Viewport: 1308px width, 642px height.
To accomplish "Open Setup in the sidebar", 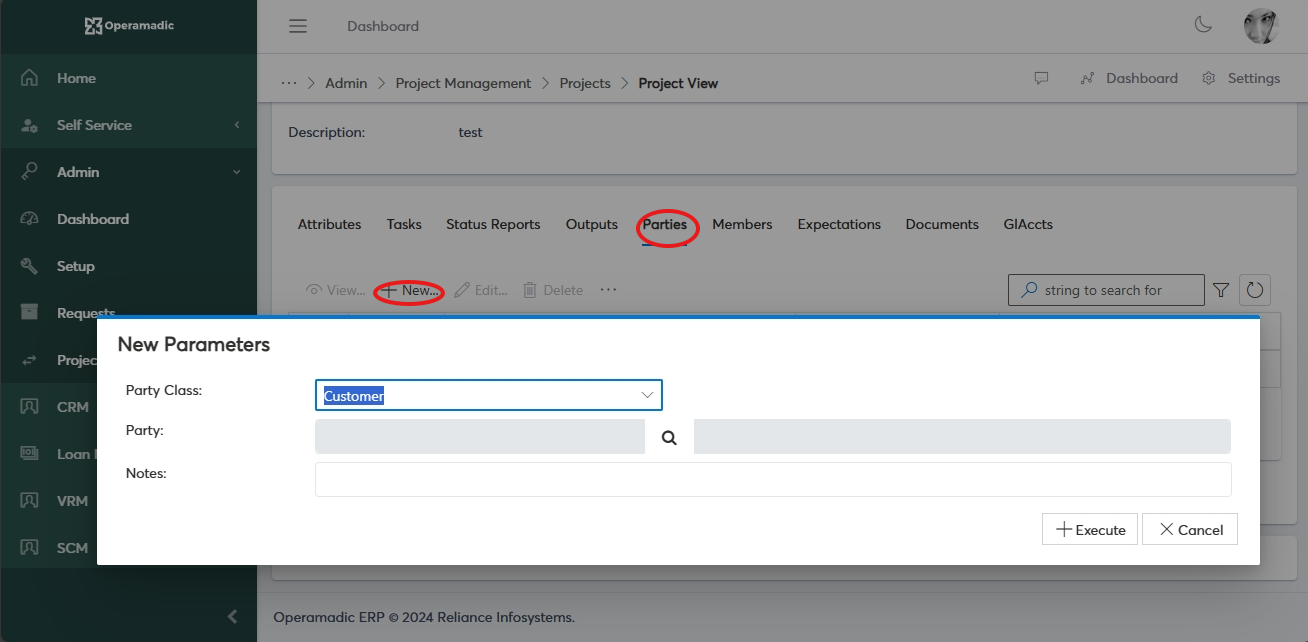I will 76,266.
